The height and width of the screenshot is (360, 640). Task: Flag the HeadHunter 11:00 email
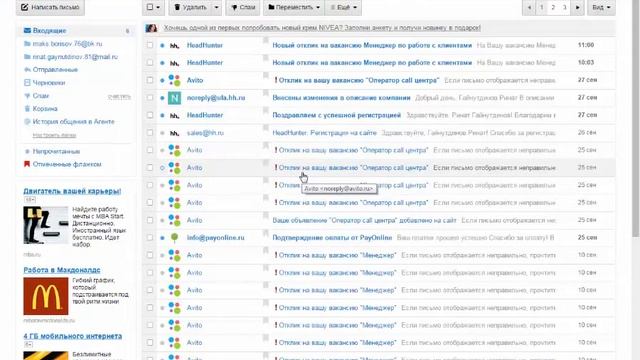pyautogui.click(x=265, y=40)
